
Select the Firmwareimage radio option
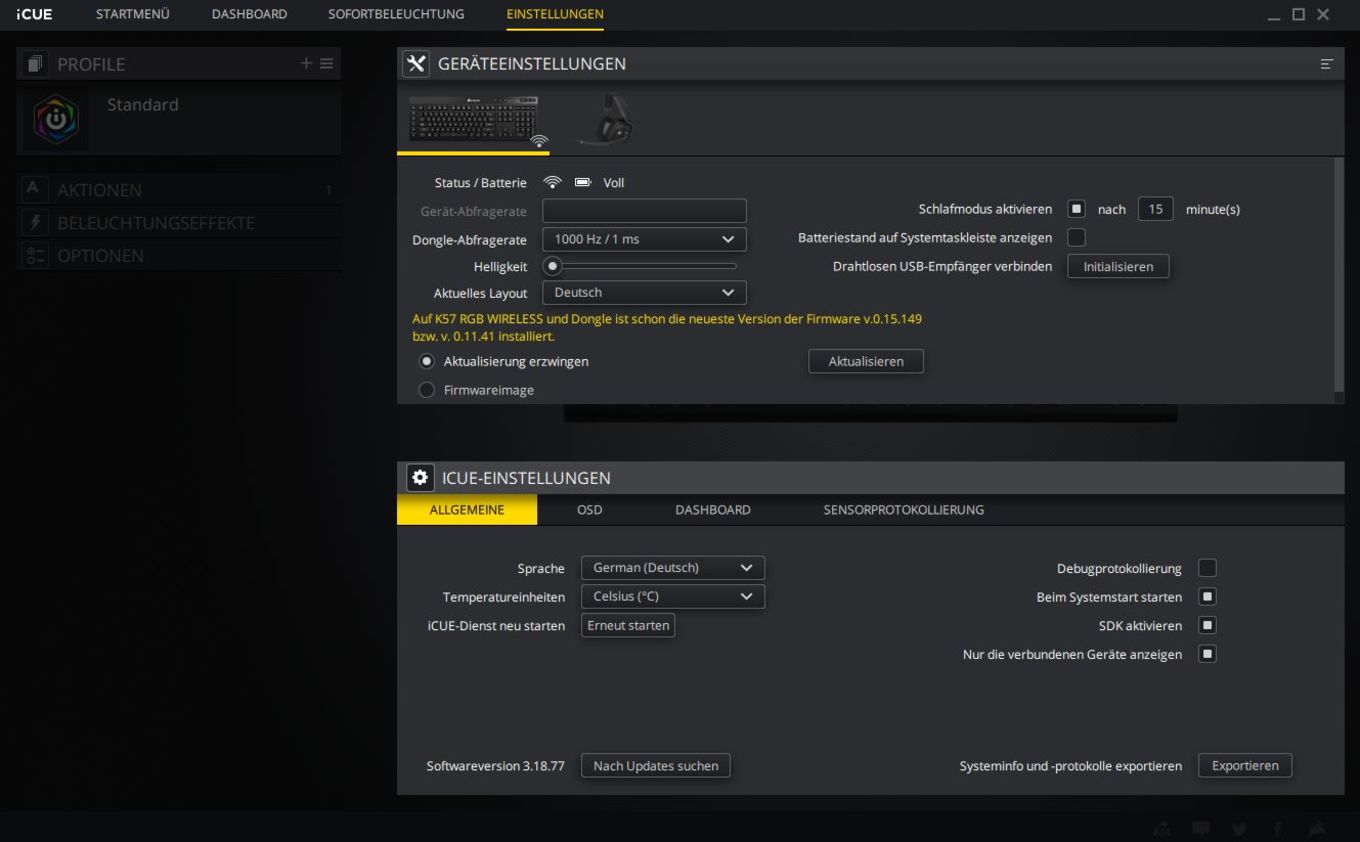[x=427, y=390]
